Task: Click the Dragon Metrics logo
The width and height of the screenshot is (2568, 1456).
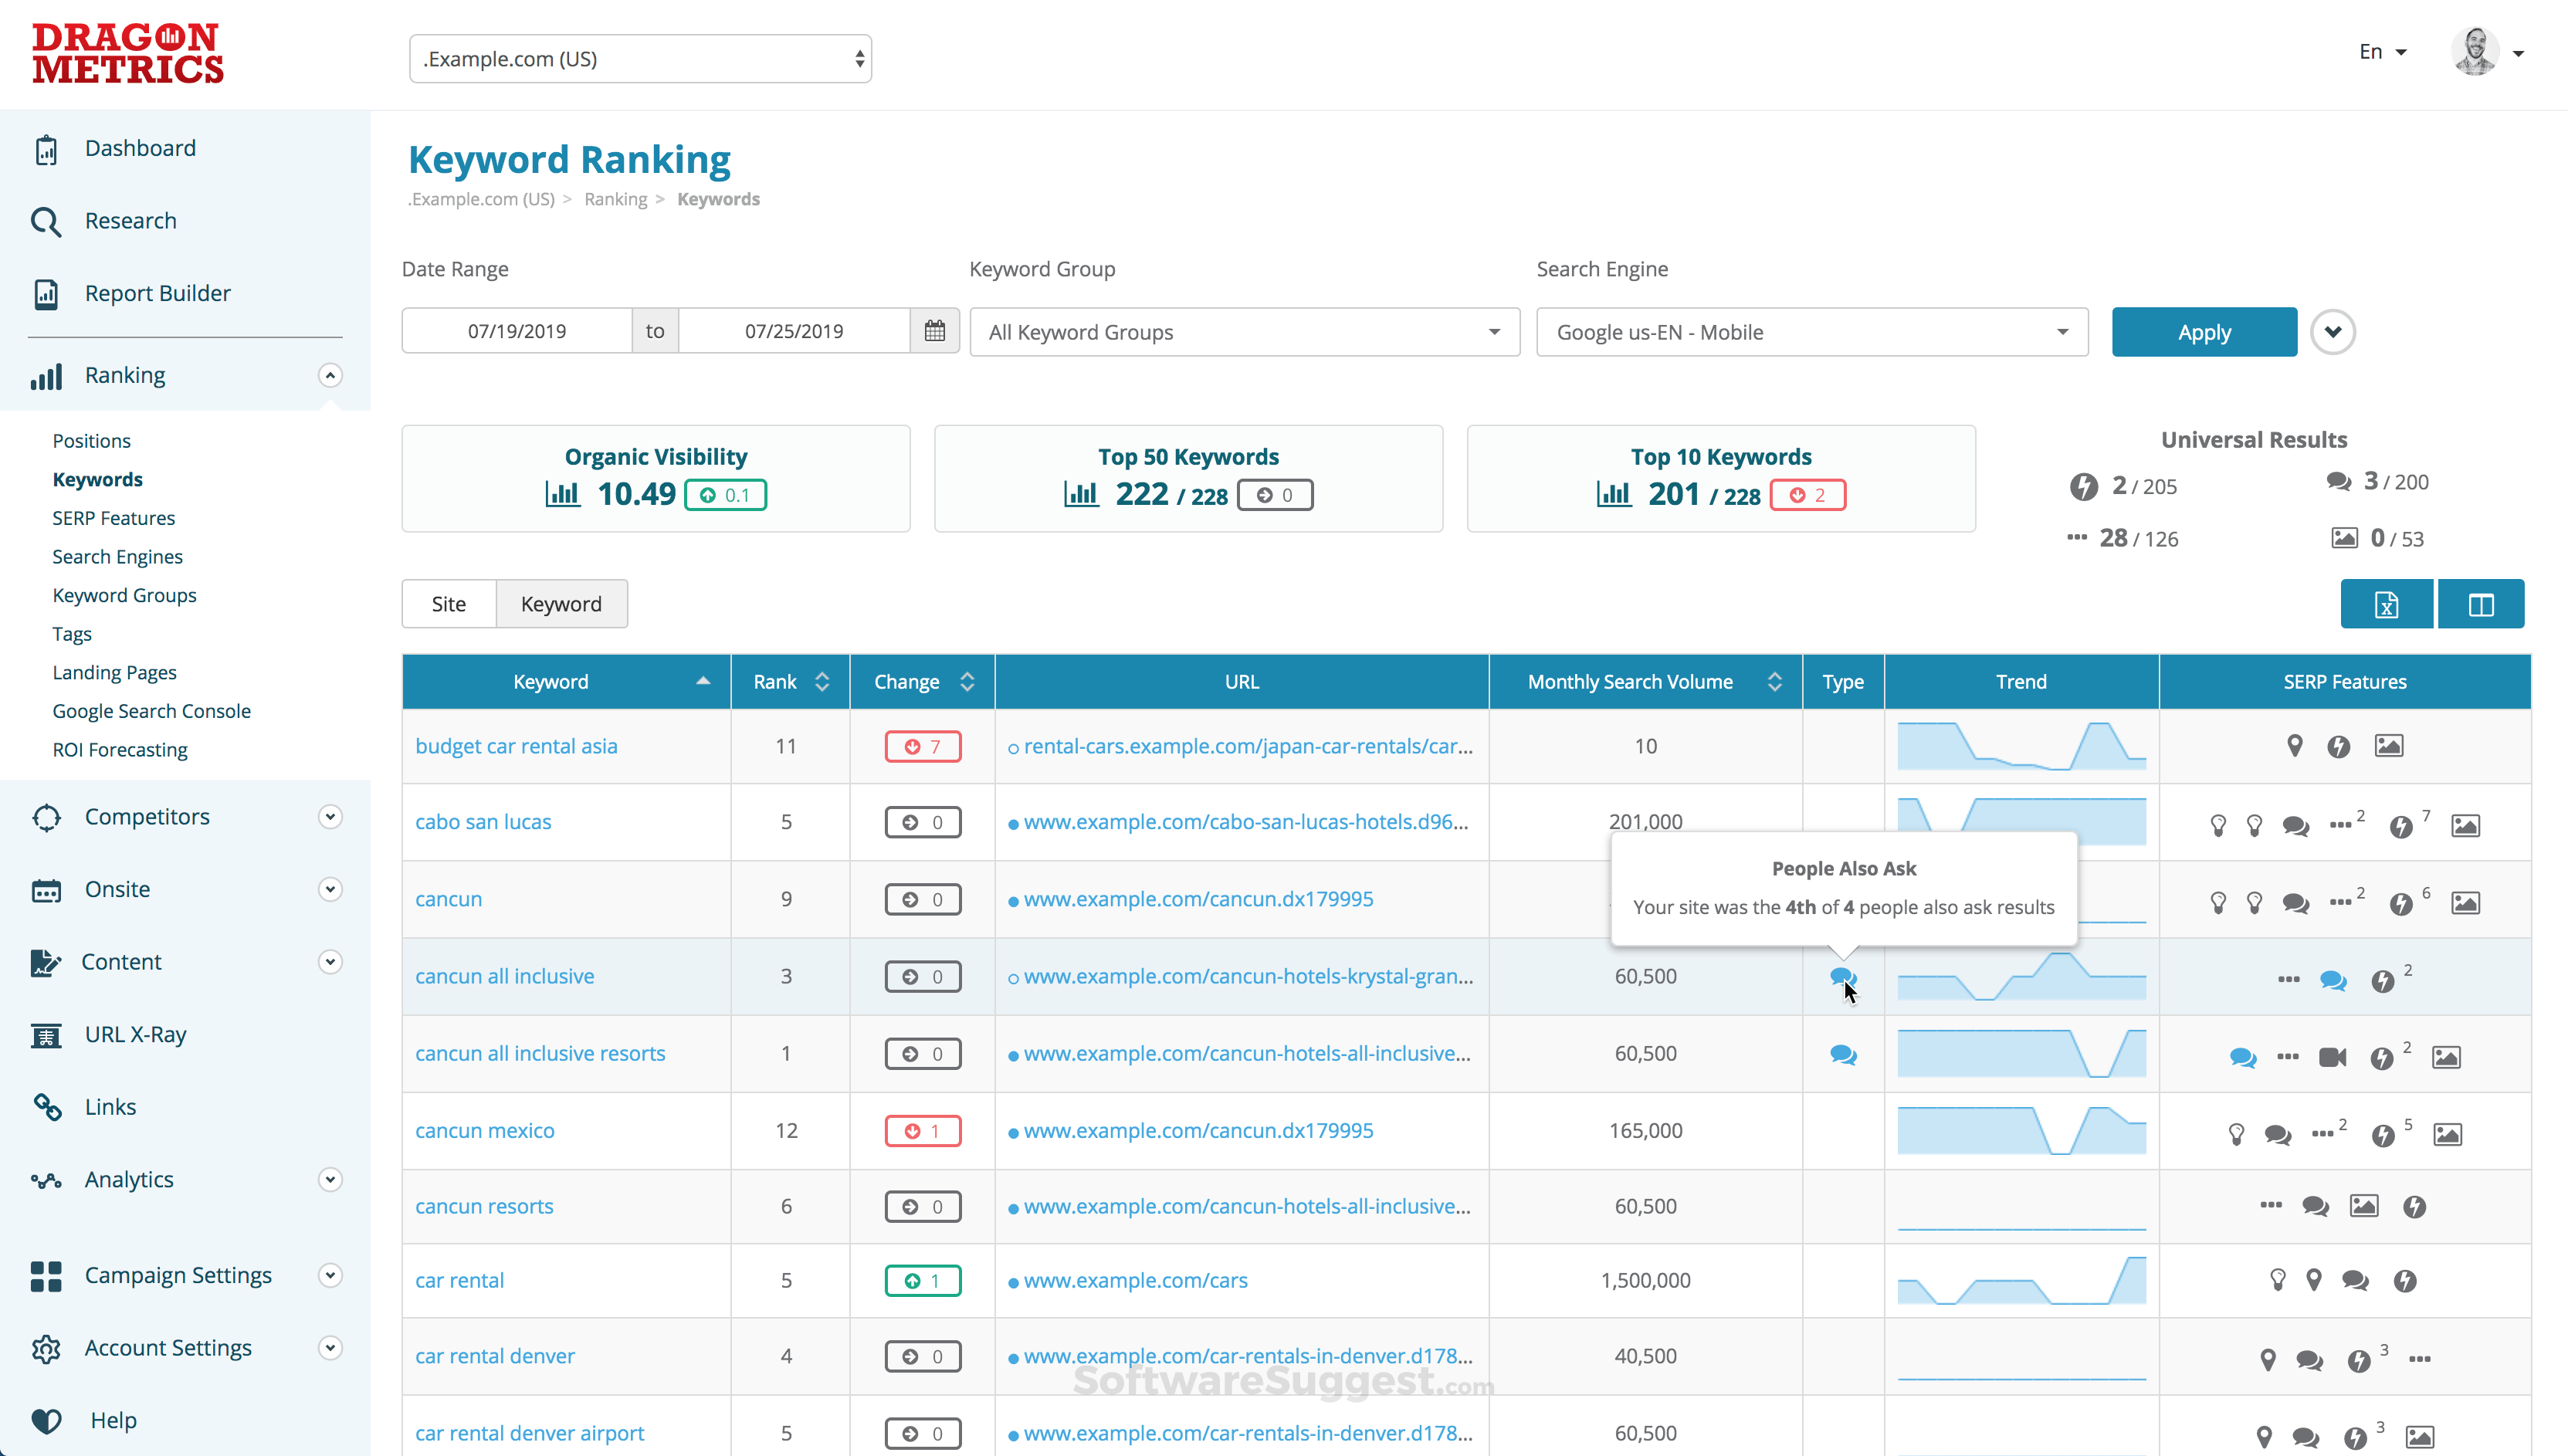Action: [127, 53]
